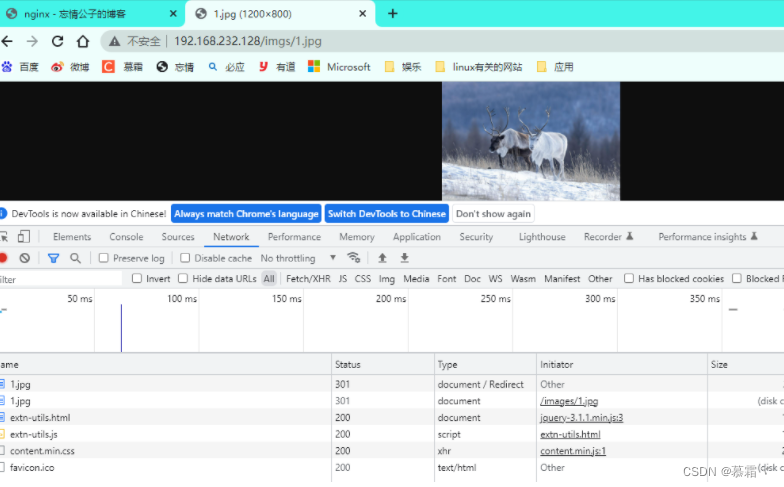Click Switch DevTools to Chinese
The width and height of the screenshot is (784, 487).
[386, 214]
